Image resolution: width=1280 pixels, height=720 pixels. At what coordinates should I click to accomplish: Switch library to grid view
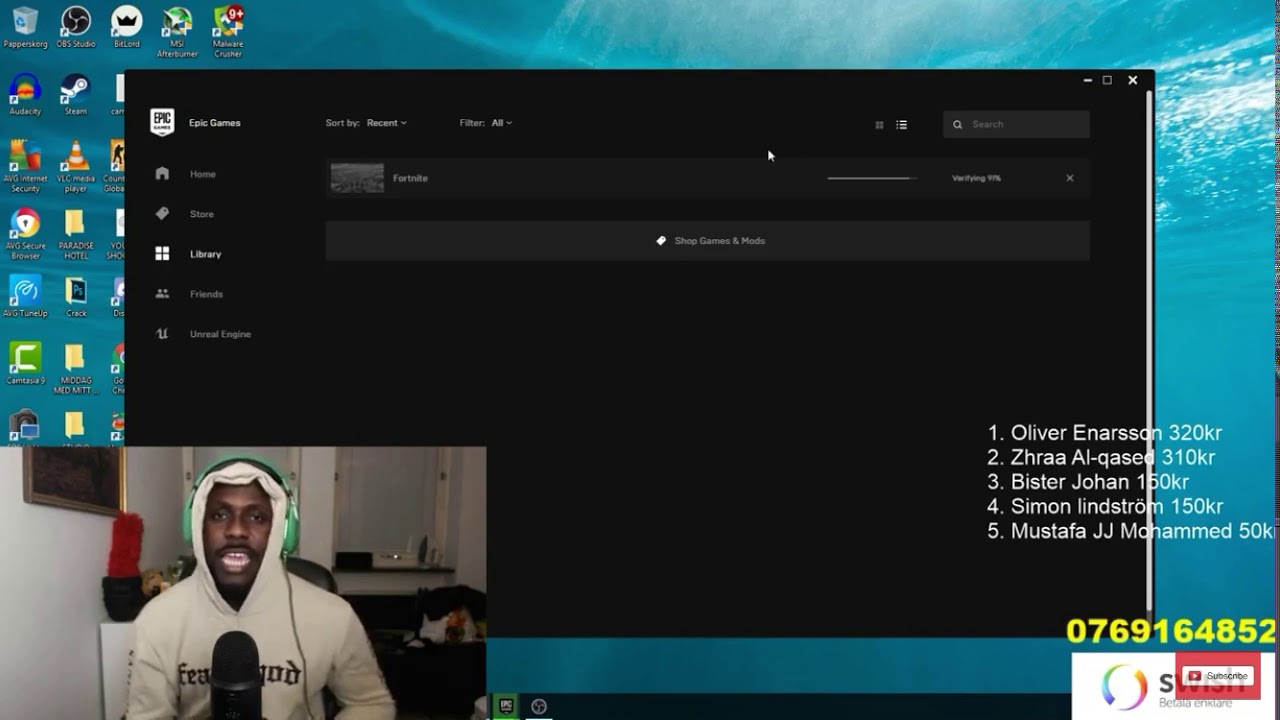pyautogui.click(x=879, y=125)
